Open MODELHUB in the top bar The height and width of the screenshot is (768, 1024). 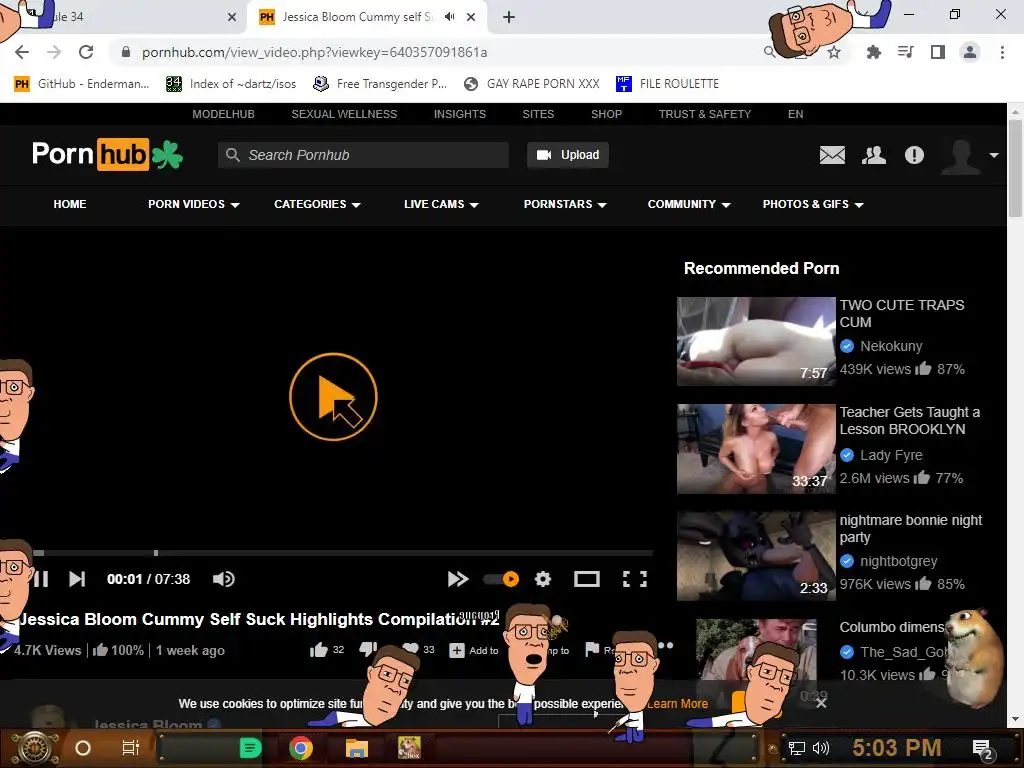223,114
